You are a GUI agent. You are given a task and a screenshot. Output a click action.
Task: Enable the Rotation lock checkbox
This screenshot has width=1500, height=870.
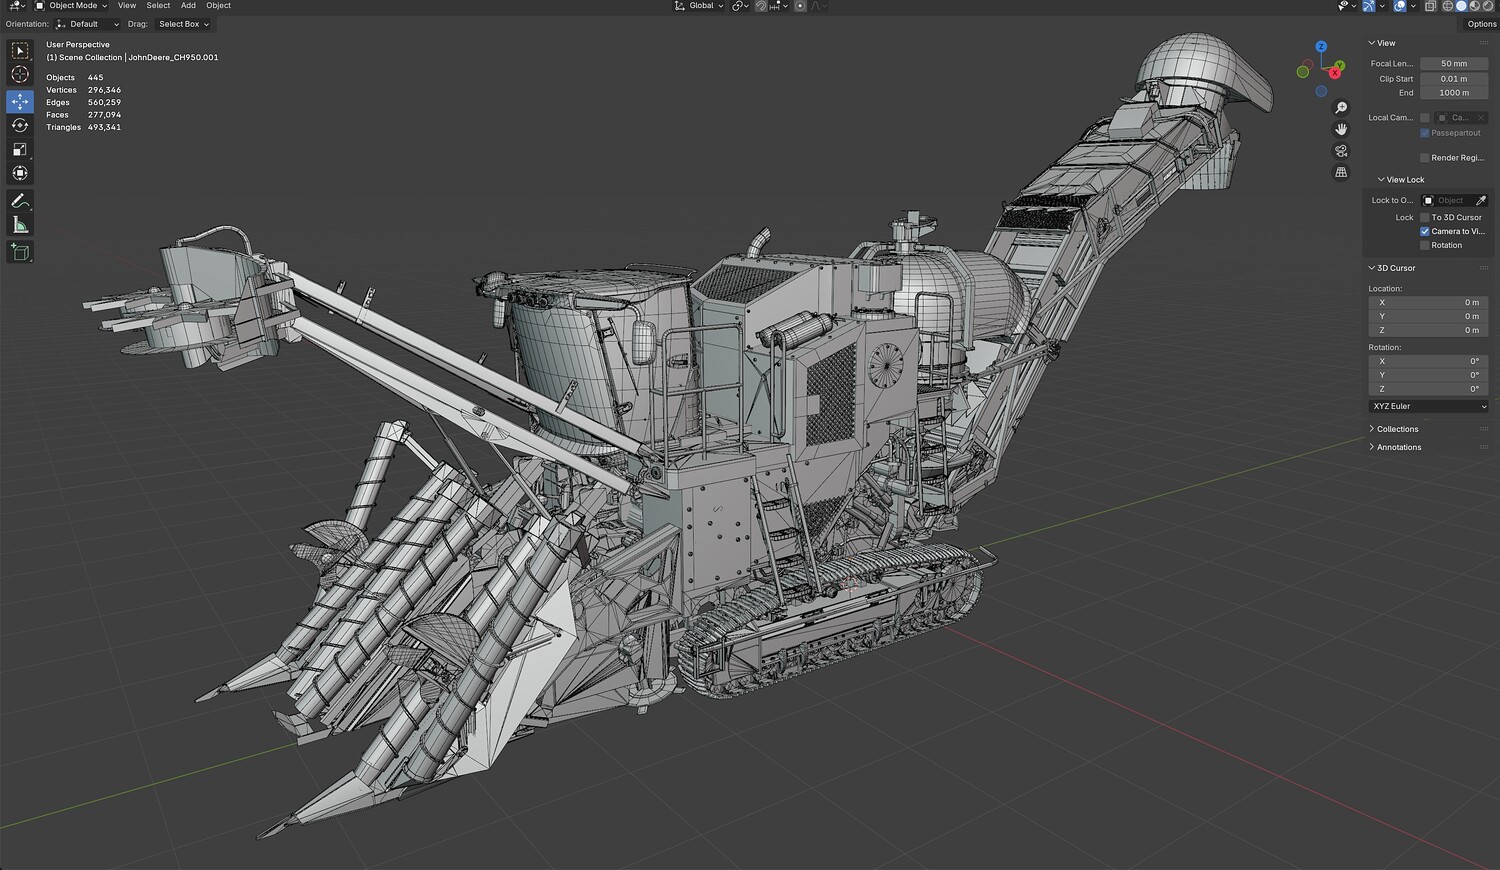(1425, 245)
